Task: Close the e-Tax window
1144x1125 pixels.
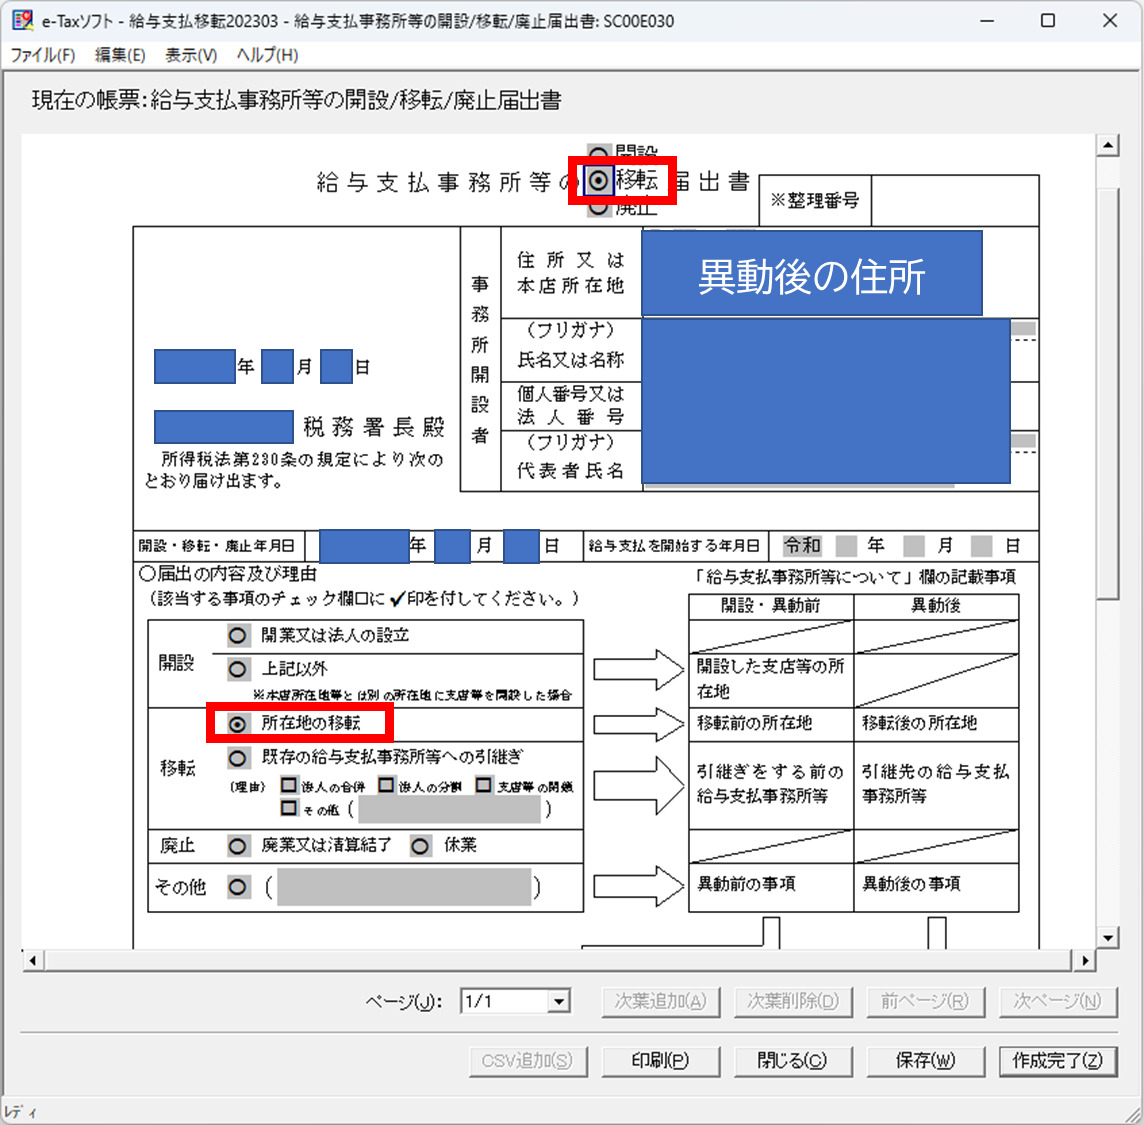Action: 1110,20
